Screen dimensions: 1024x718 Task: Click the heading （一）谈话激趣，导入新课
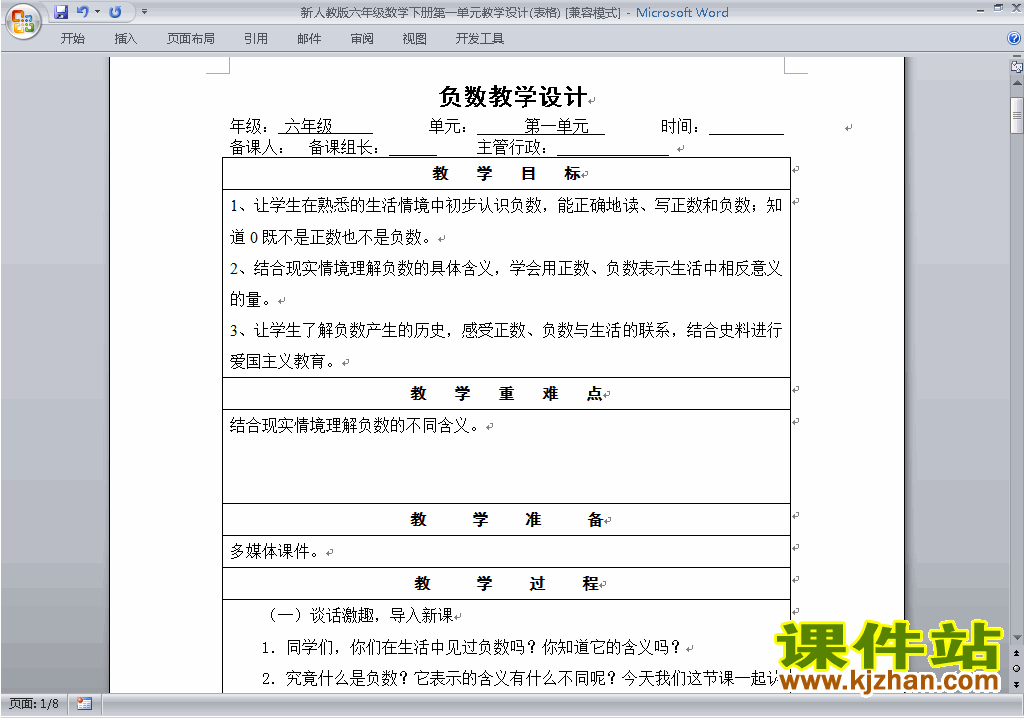coord(360,615)
